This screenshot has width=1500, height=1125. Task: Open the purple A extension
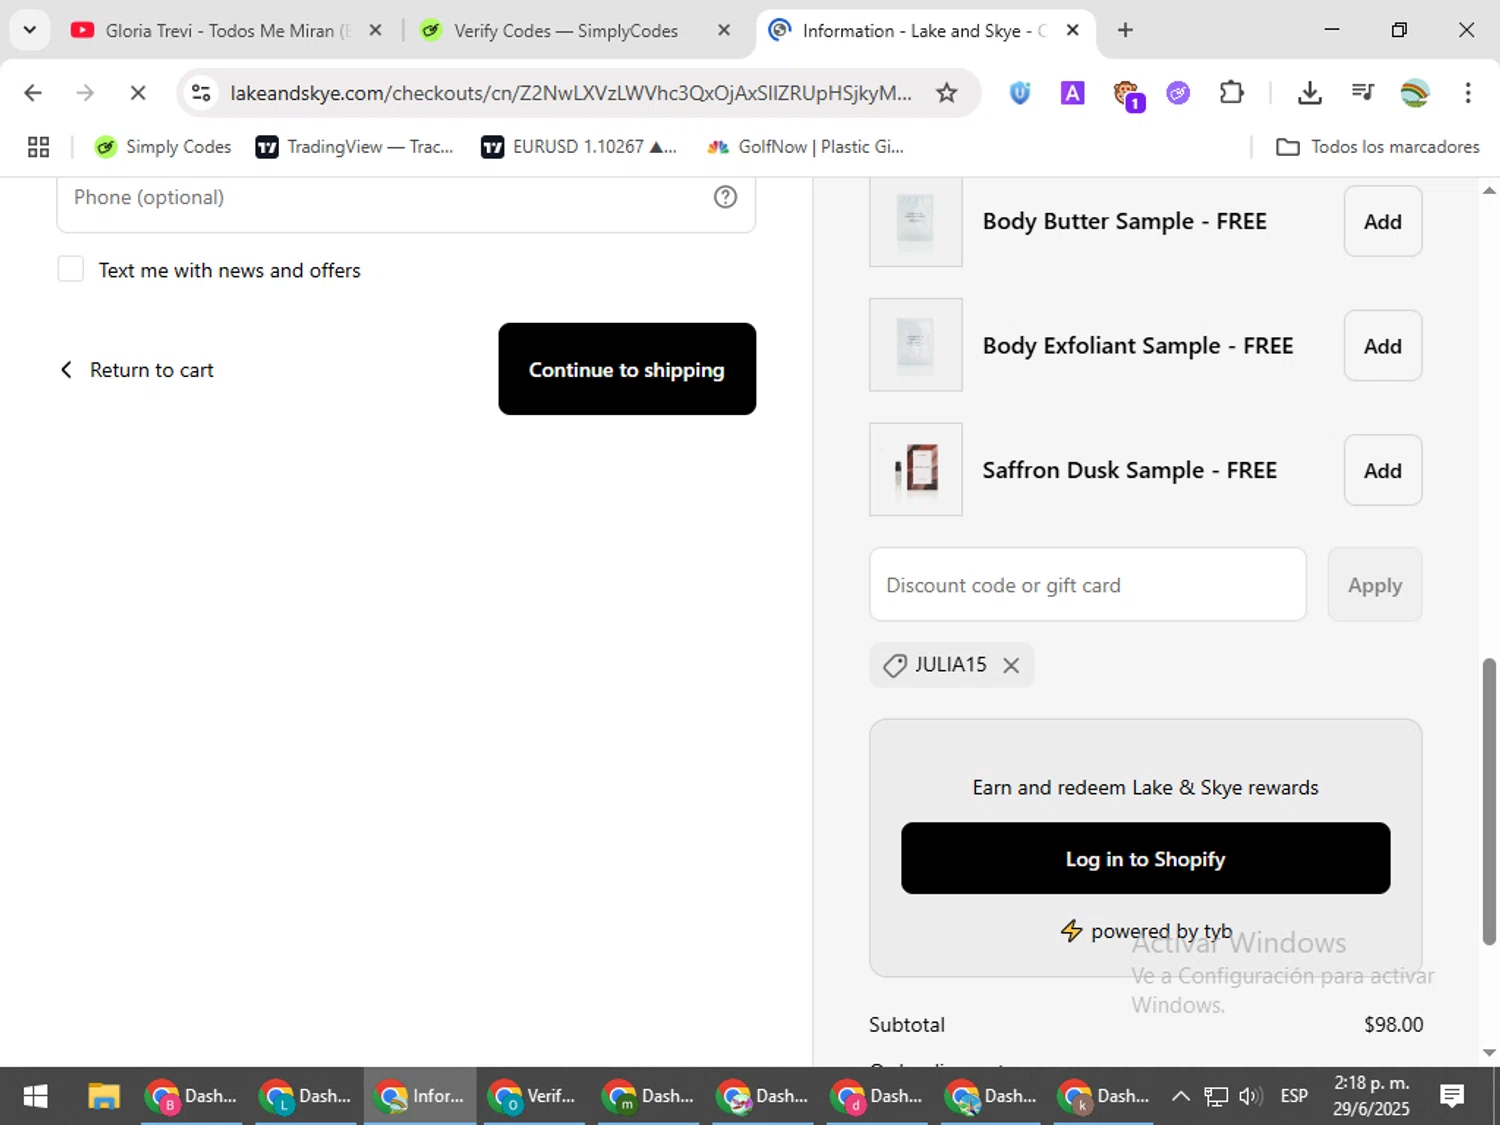point(1072,93)
